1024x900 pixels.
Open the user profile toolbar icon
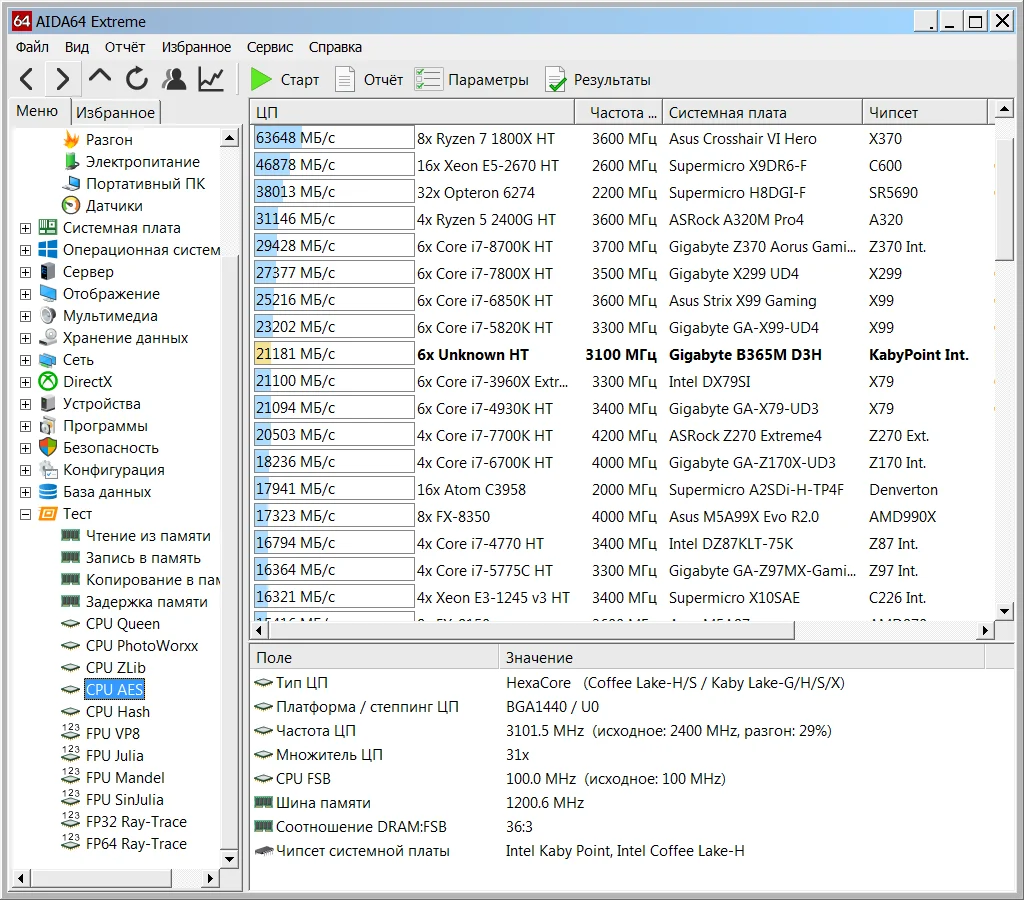point(174,79)
